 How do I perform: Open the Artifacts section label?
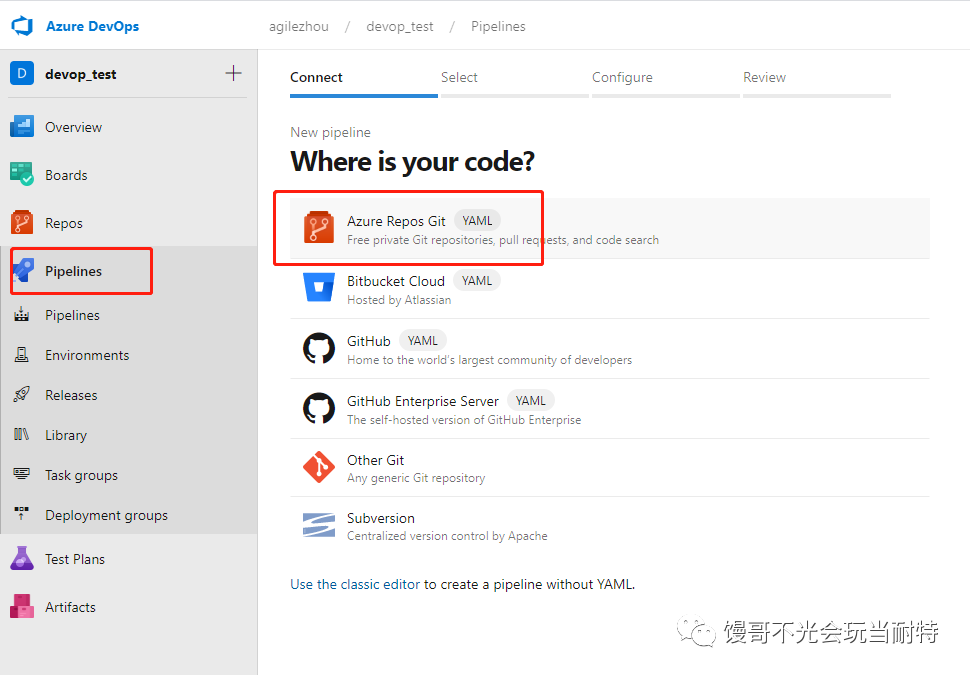point(71,608)
